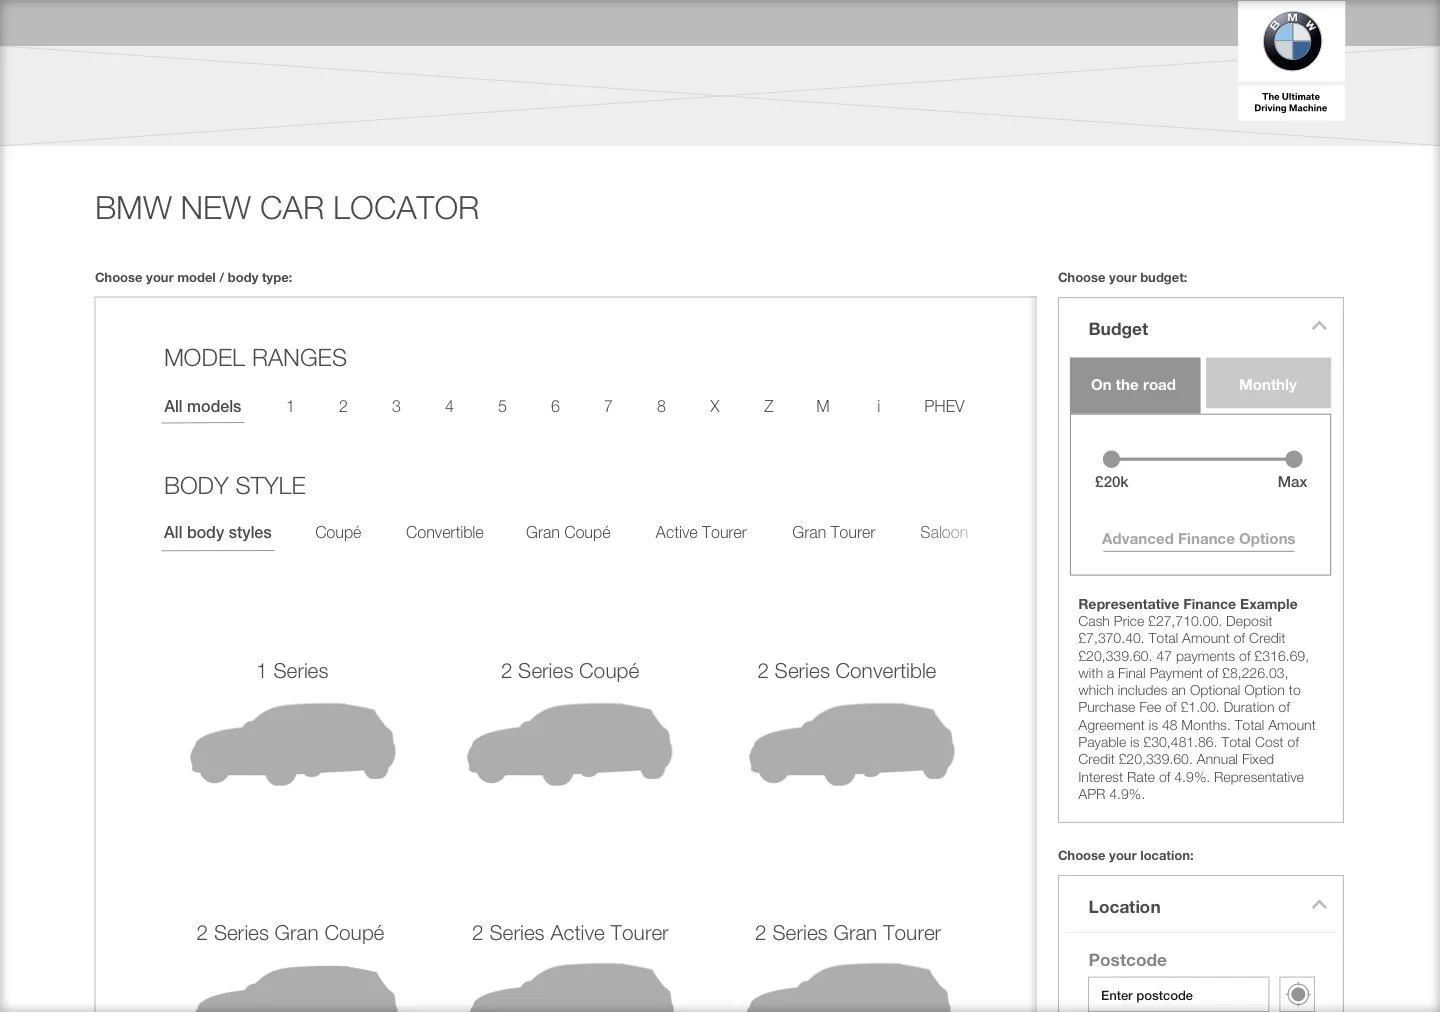Filter by Gran Tourer body style

click(833, 532)
